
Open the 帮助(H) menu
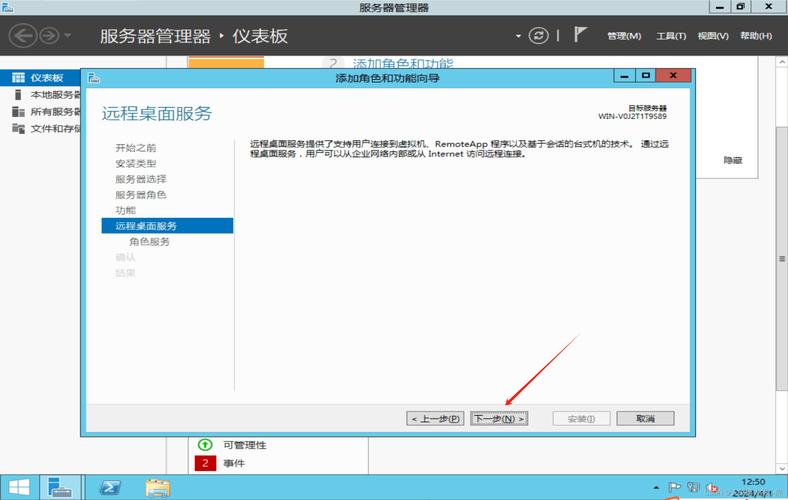pos(756,36)
